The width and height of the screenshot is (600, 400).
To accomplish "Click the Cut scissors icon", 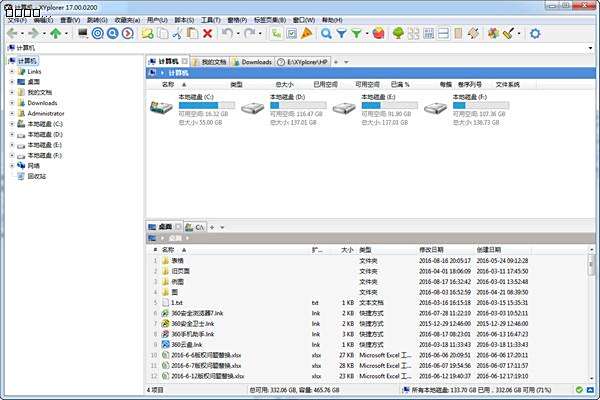I will click(x=177, y=34).
